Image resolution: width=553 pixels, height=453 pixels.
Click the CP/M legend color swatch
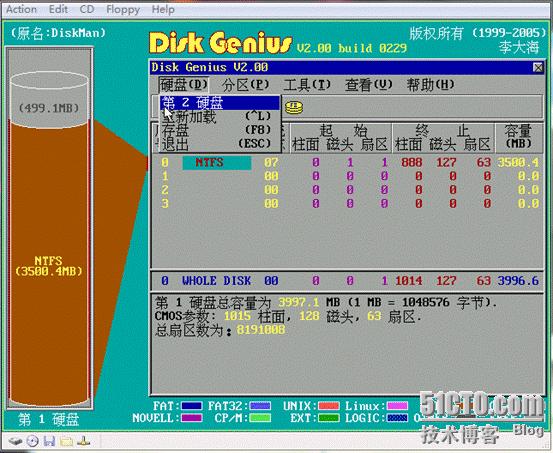(x=260, y=418)
